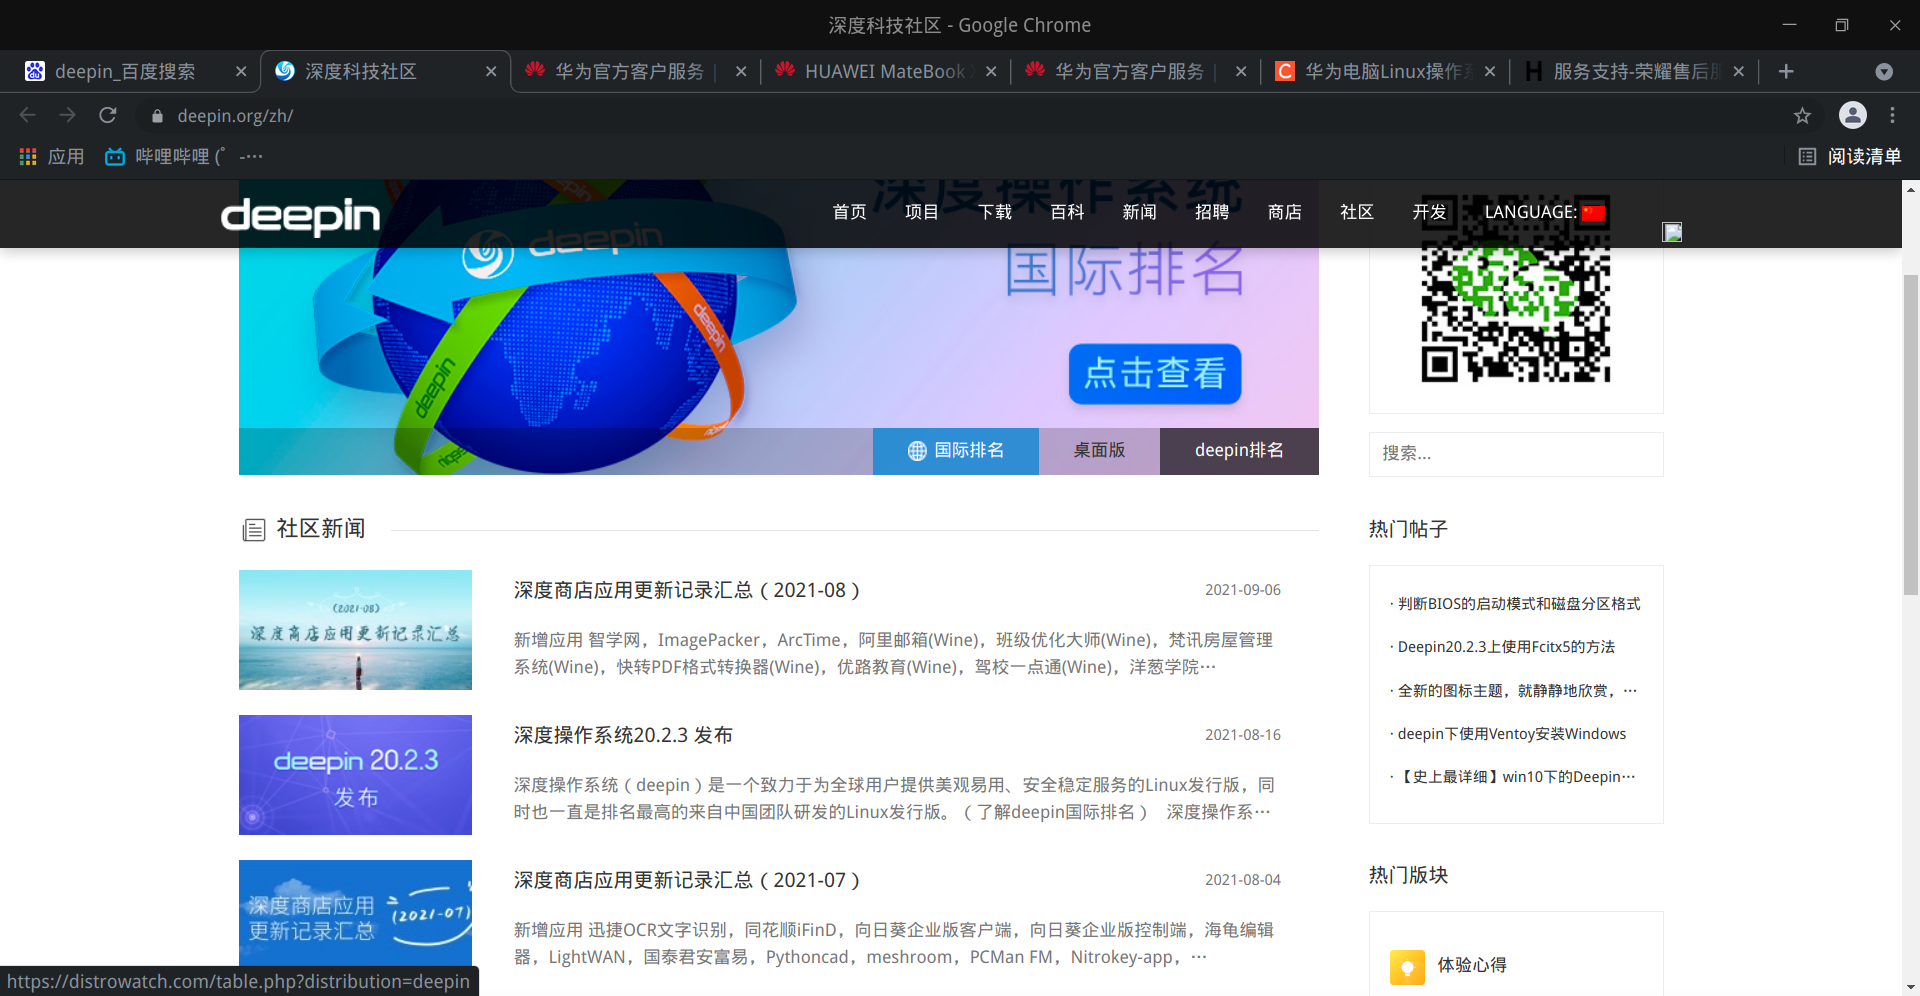This screenshot has height=996, width=1920.
Task: Open a new browser tab
Action: (x=1786, y=71)
